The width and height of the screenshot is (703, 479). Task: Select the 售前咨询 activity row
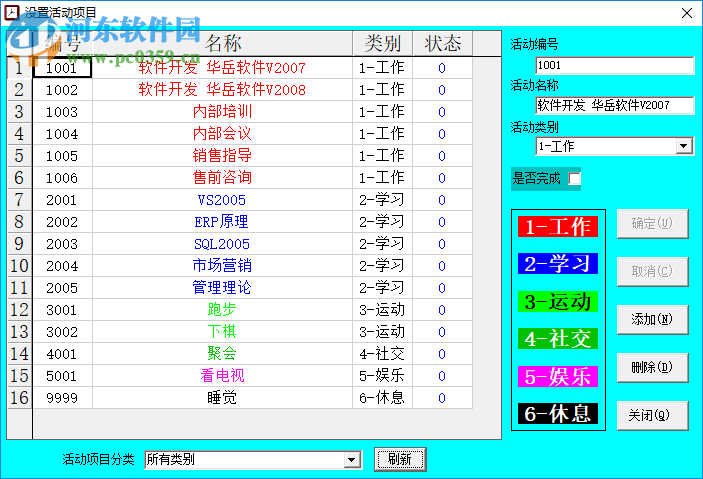click(222, 178)
